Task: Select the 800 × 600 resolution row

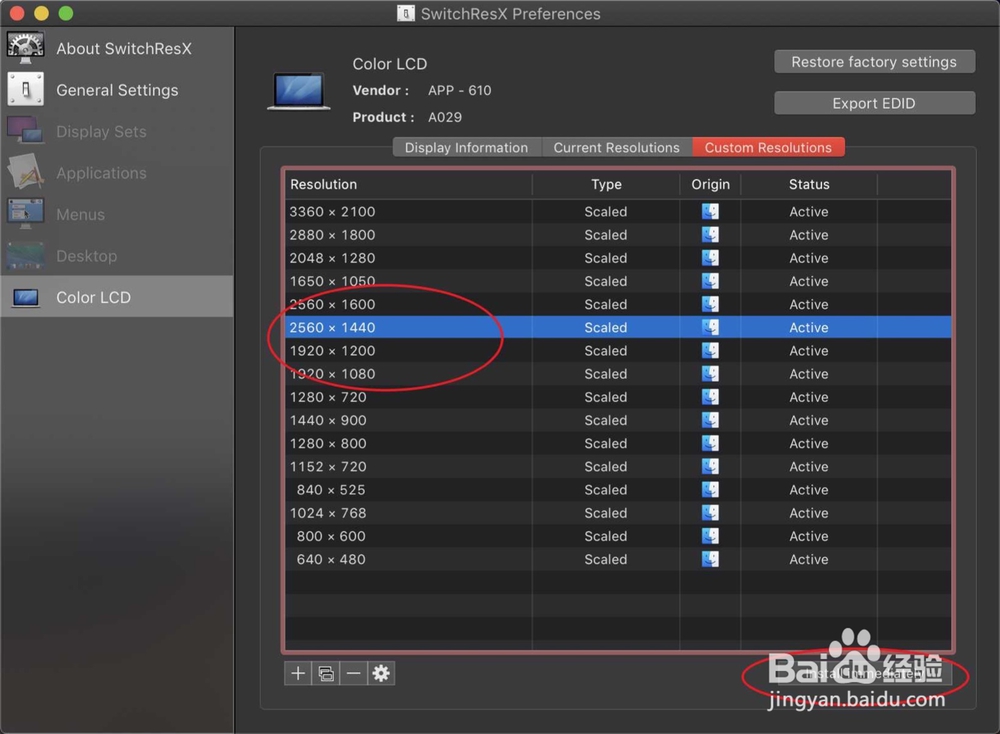Action: point(618,536)
